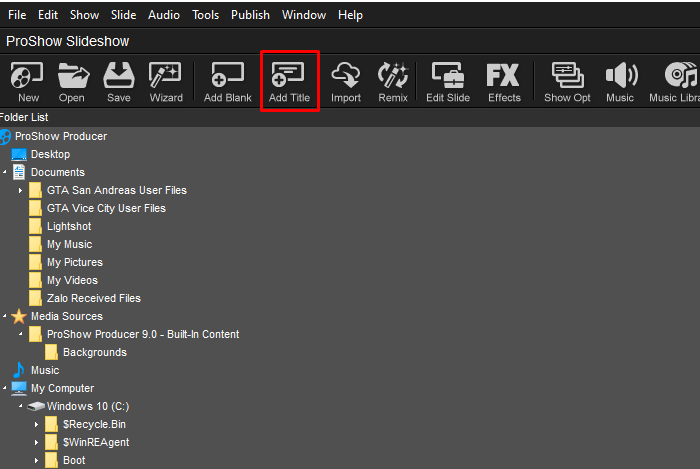The image size is (700, 469).
Task: Open the Show menu
Action: [x=84, y=15]
